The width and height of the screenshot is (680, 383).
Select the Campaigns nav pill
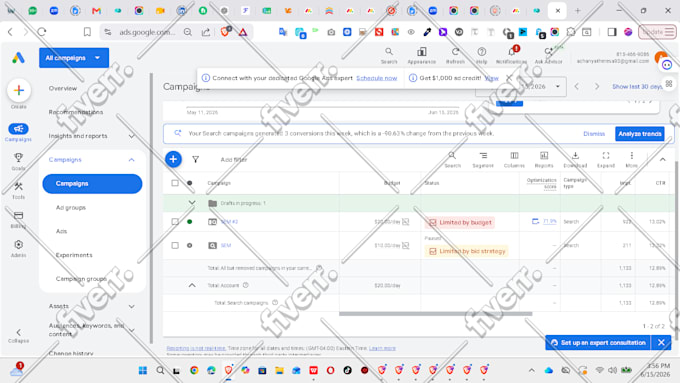[92, 183]
